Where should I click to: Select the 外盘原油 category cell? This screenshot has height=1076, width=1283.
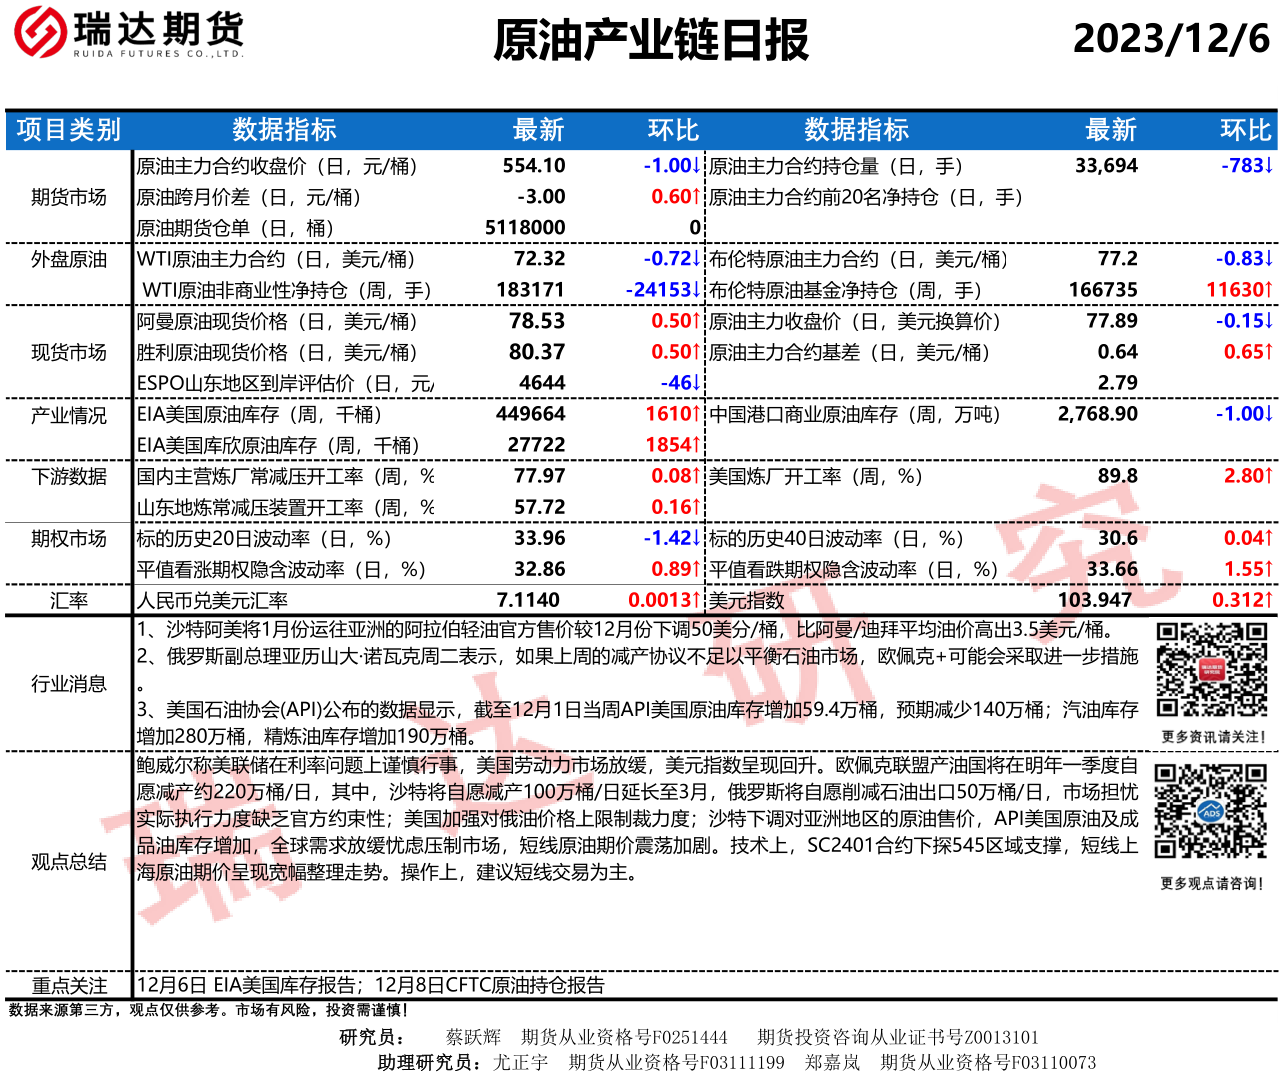pyautogui.click(x=68, y=259)
